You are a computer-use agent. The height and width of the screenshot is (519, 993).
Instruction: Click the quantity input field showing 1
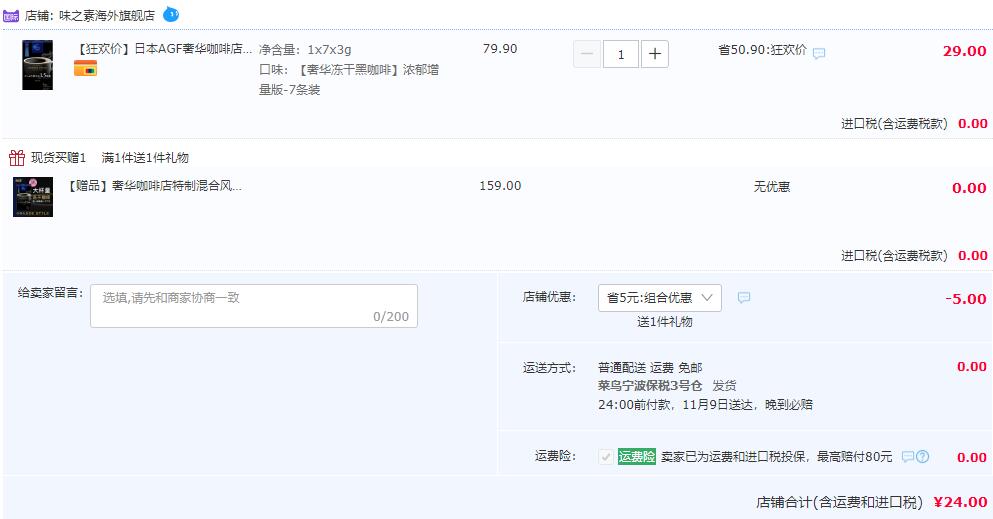pos(621,54)
